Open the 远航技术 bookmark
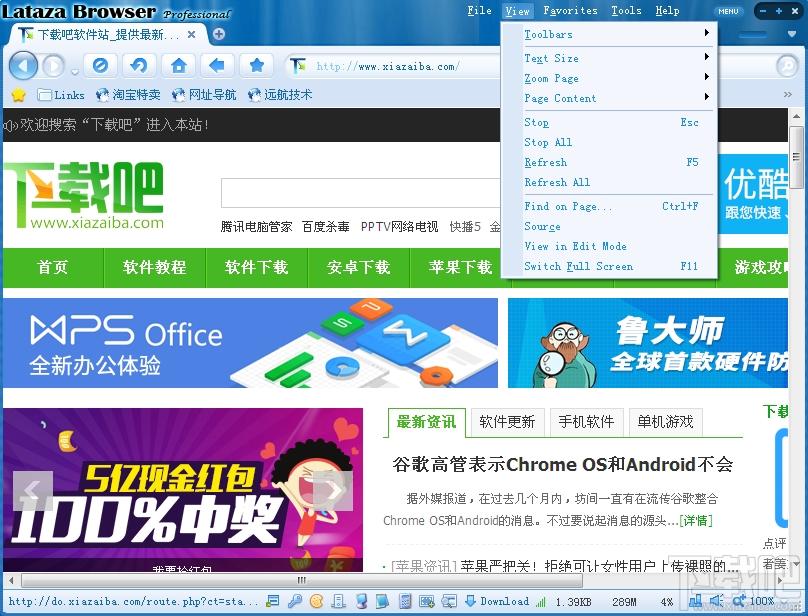808x616 pixels. pos(280,95)
